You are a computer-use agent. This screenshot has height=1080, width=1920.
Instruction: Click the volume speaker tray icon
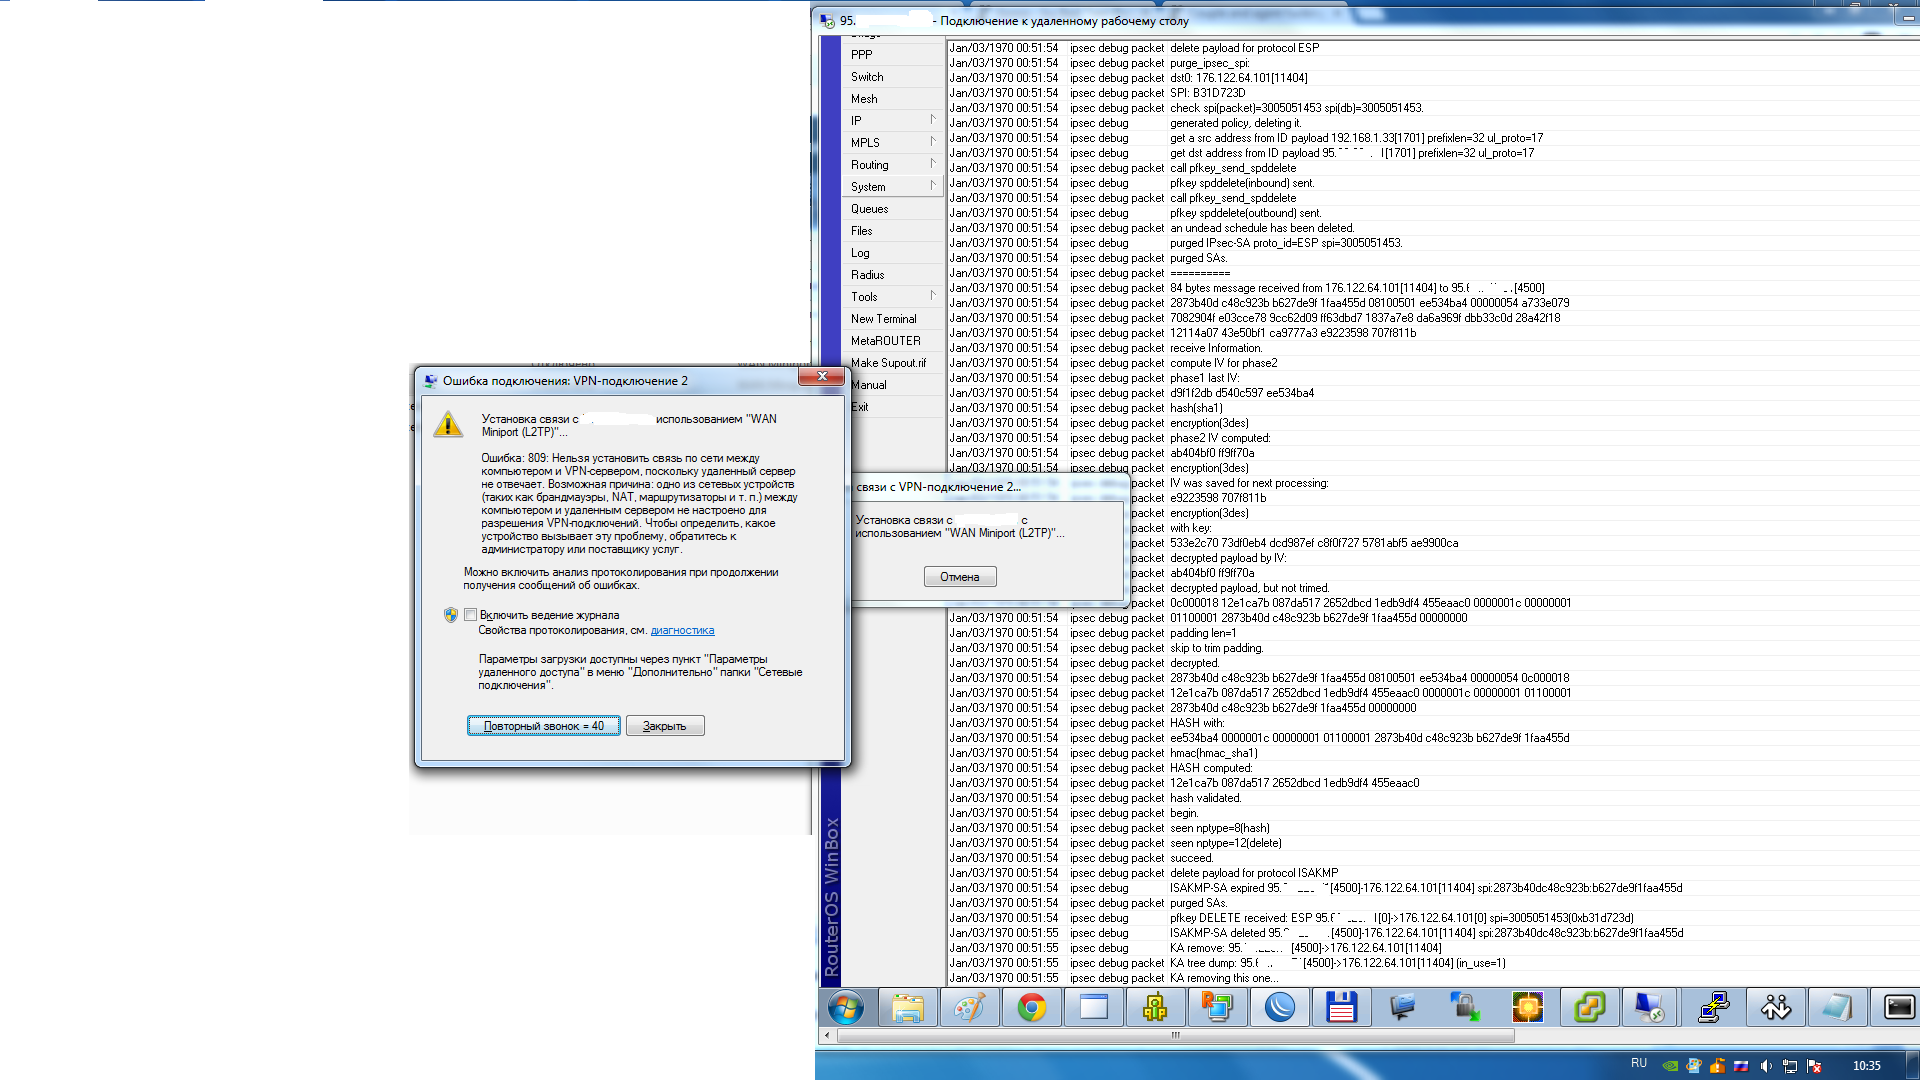(1766, 1066)
